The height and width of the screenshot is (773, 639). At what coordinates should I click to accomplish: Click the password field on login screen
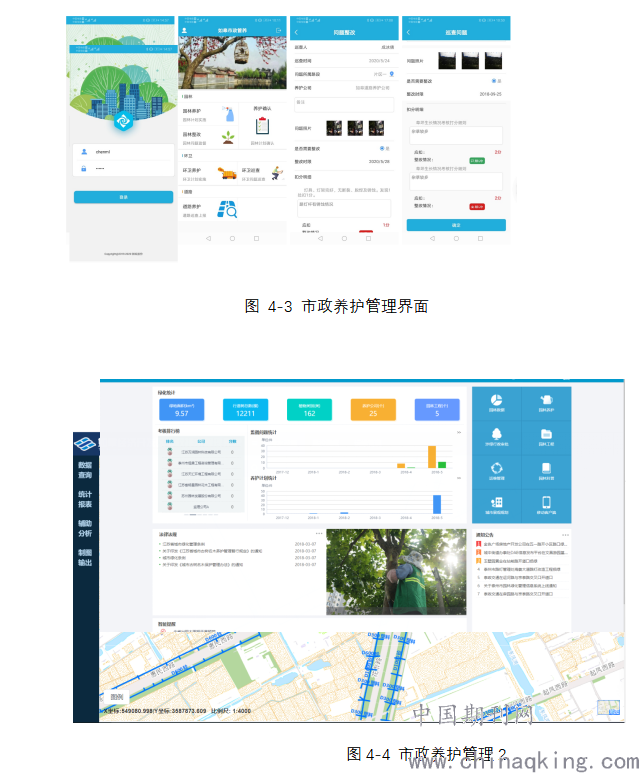click(x=123, y=169)
